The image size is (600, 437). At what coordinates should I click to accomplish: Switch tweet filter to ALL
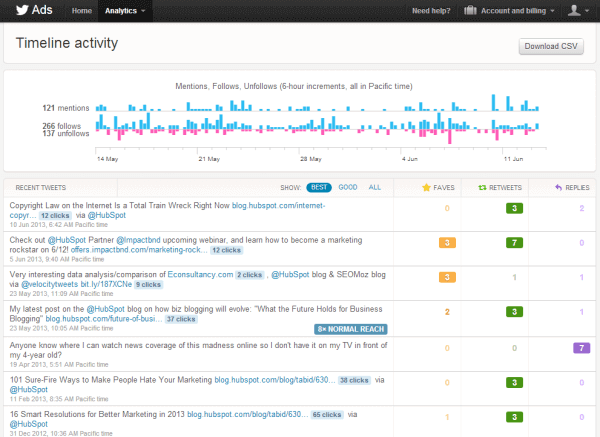[x=375, y=187]
